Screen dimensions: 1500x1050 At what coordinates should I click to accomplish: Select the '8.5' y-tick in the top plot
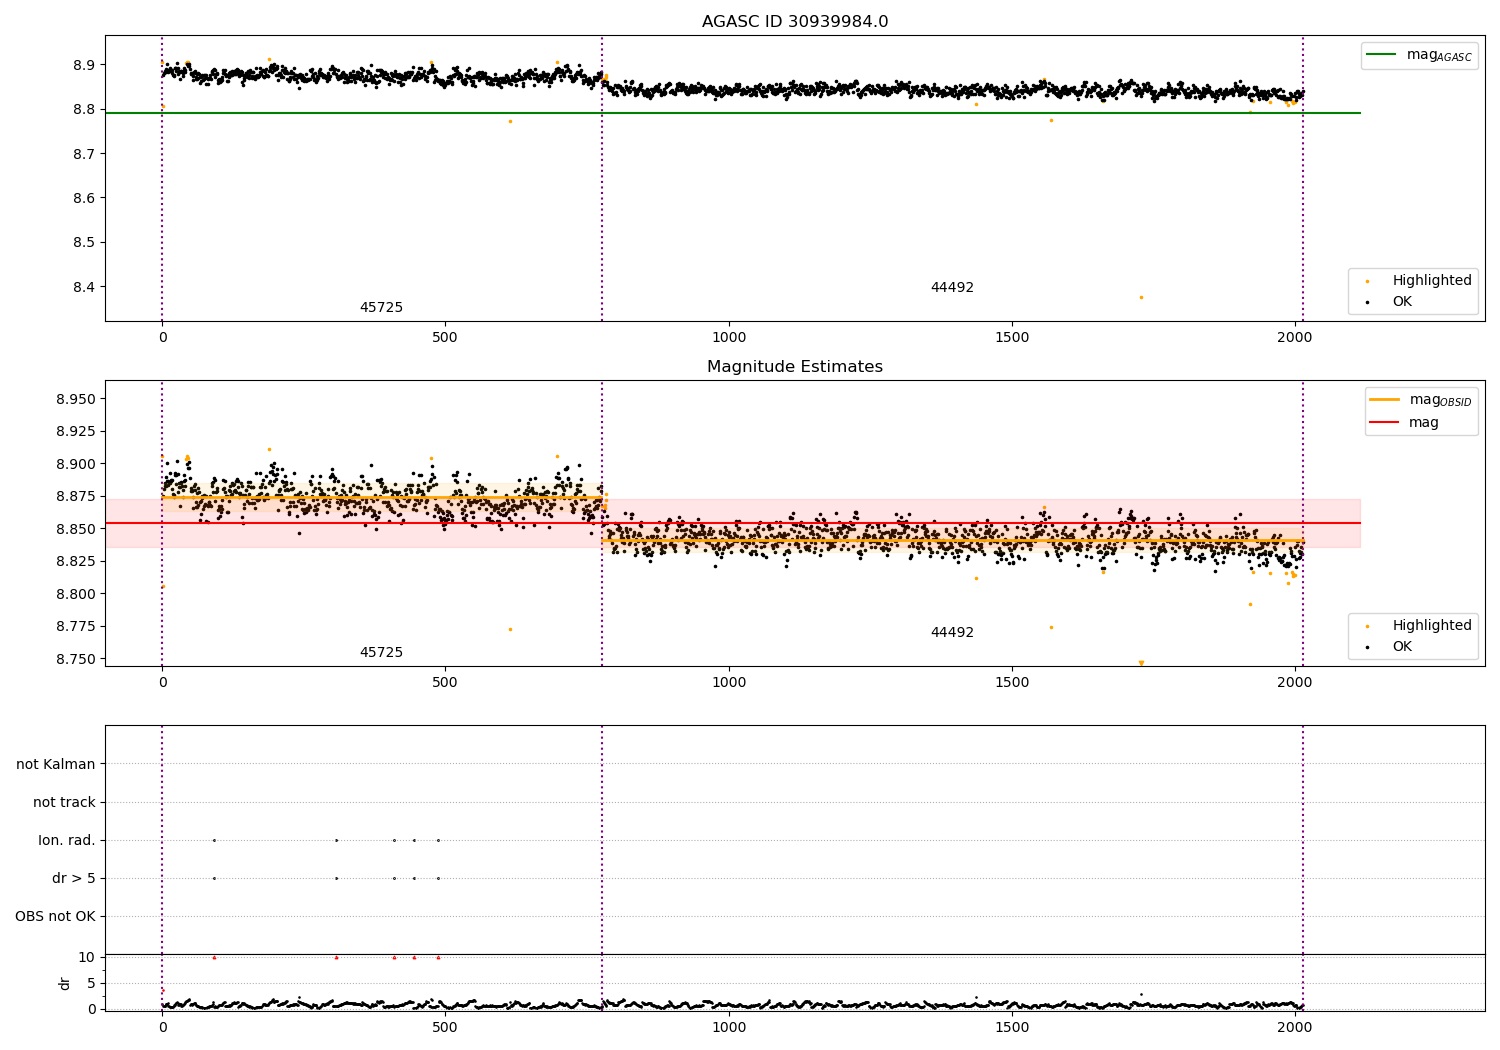coord(84,242)
